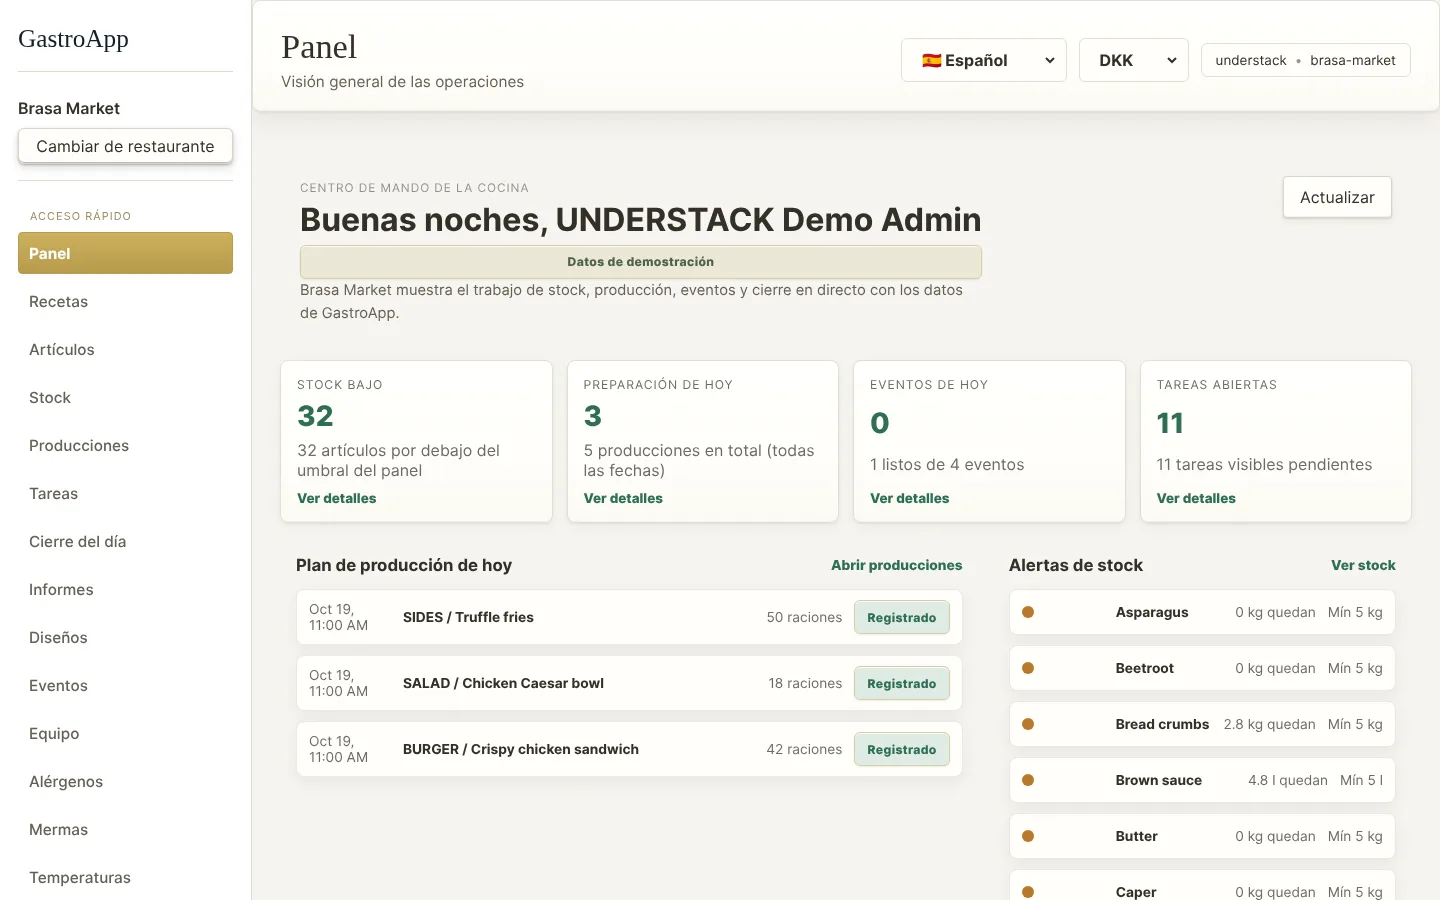
Task: Click the GastroApp logo text
Action: coord(73,39)
